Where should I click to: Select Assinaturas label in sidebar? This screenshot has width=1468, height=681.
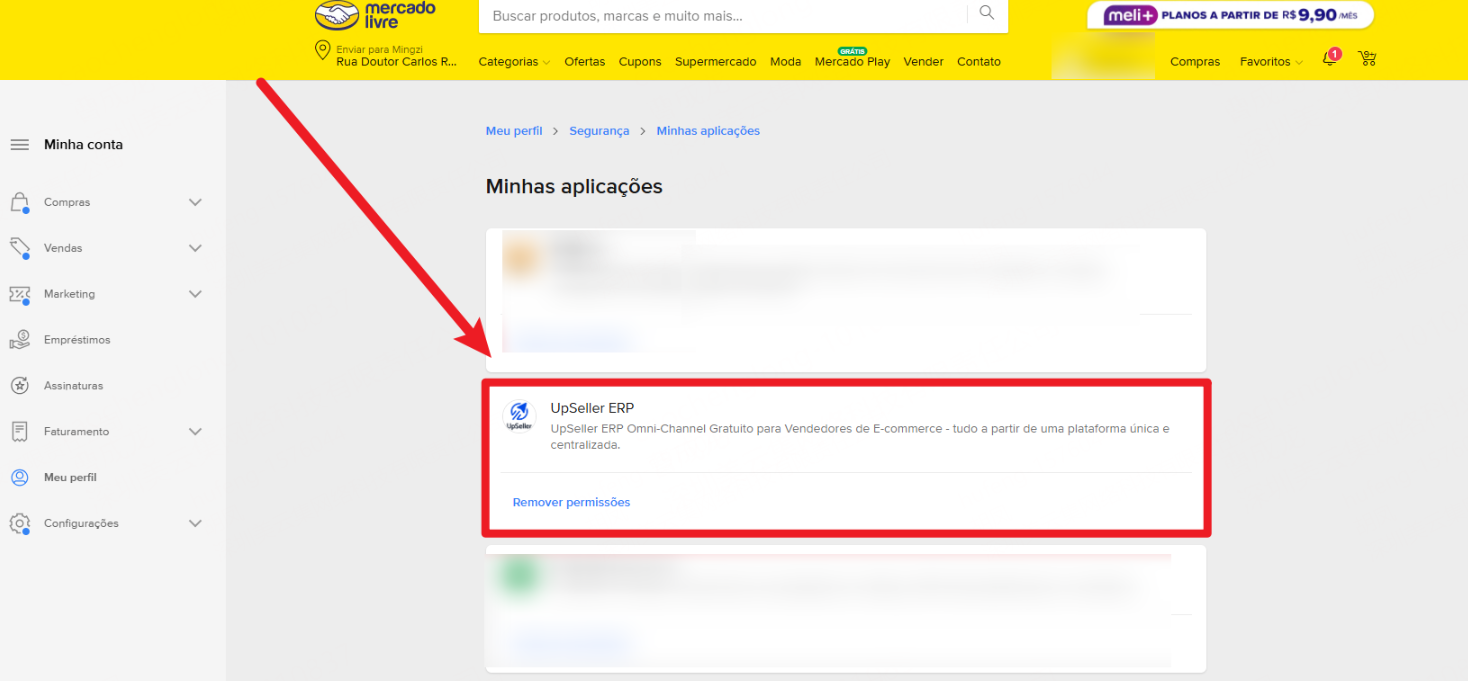coord(73,386)
